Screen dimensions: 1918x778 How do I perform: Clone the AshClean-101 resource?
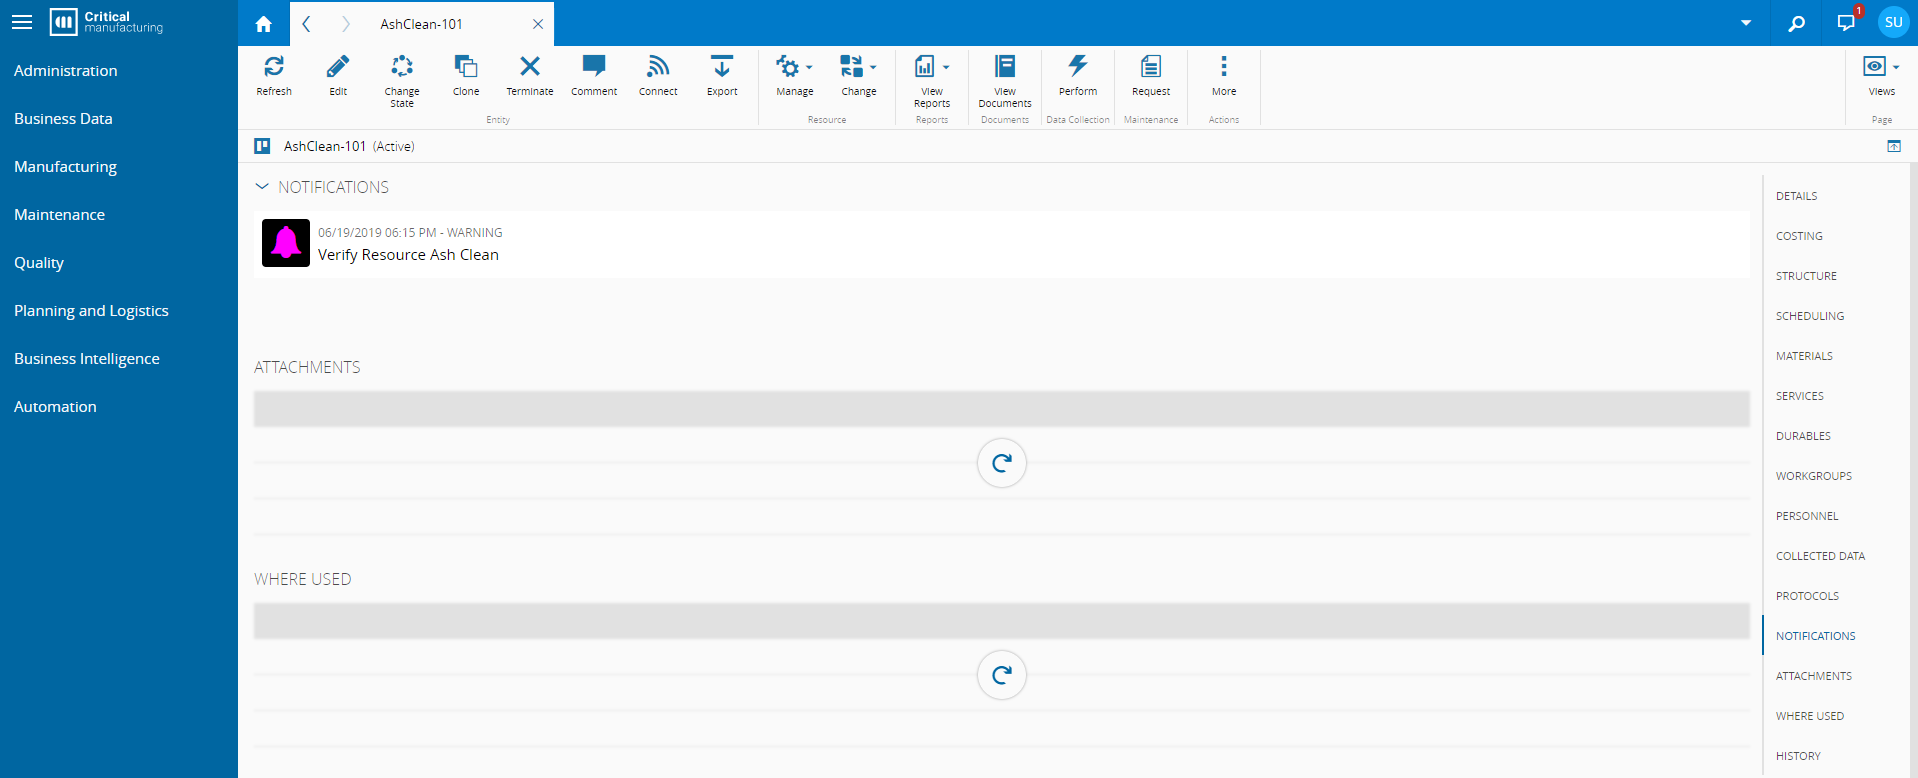466,67
